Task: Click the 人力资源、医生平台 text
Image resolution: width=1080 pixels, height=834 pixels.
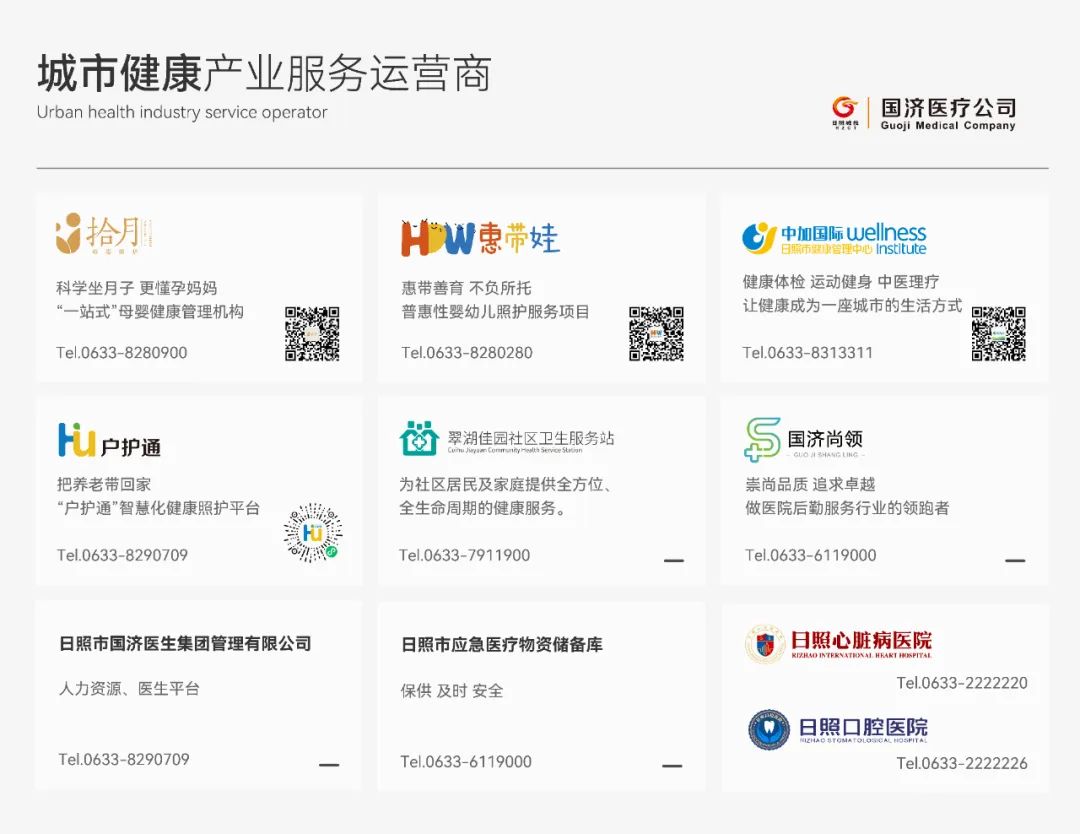Action: point(129,689)
